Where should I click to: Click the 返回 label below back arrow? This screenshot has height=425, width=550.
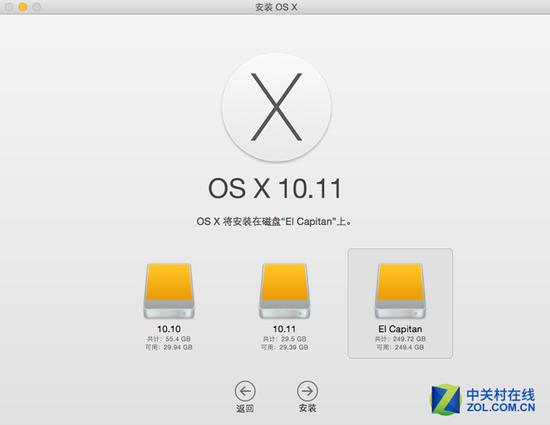pos(245,409)
